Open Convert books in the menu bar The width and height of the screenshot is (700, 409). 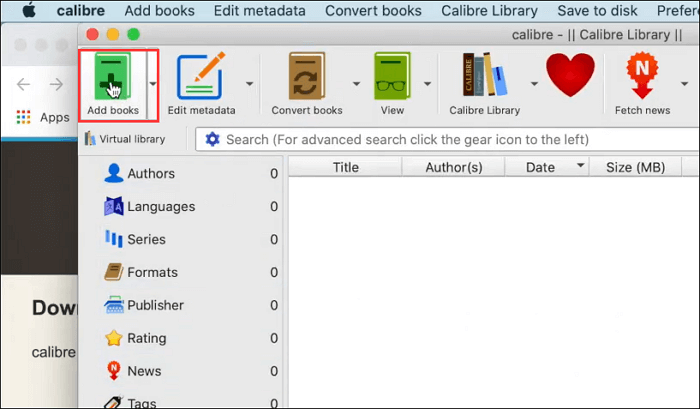coord(373,11)
